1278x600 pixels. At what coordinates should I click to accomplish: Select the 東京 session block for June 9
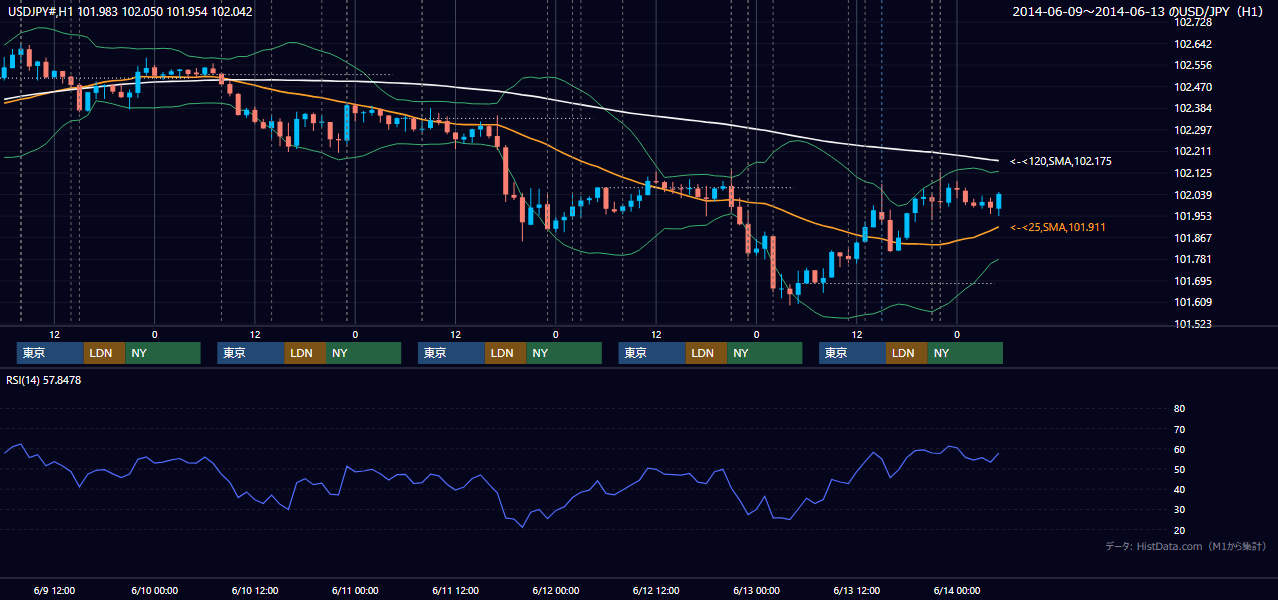[50, 353]
